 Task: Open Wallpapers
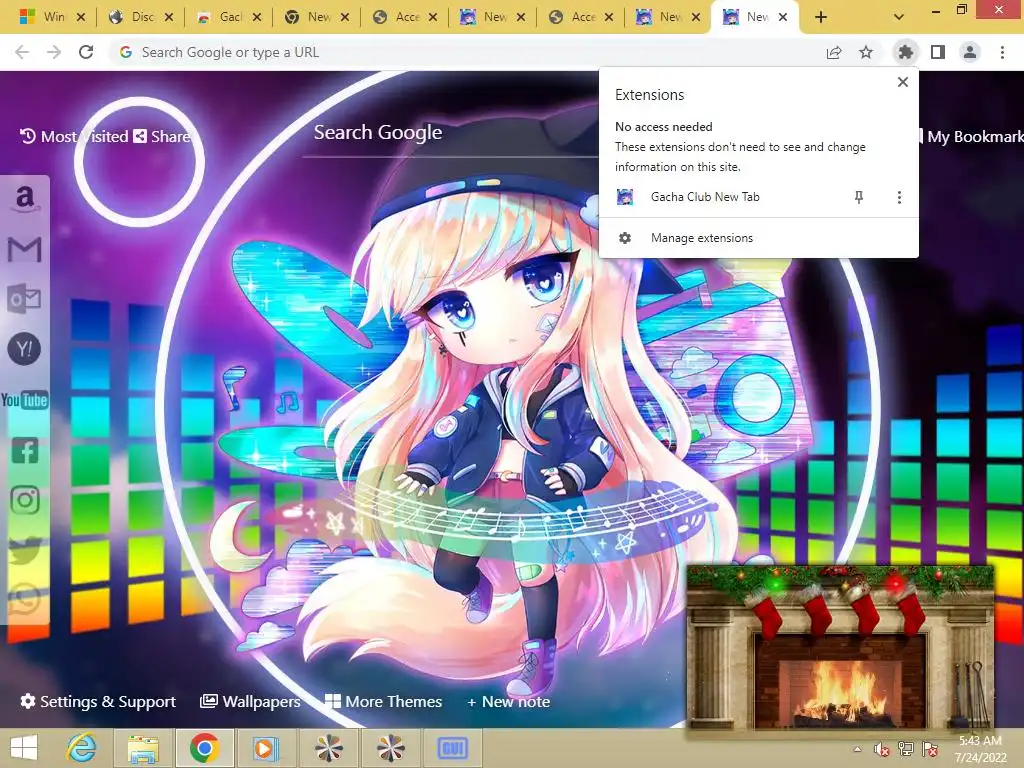click(250, 701)
